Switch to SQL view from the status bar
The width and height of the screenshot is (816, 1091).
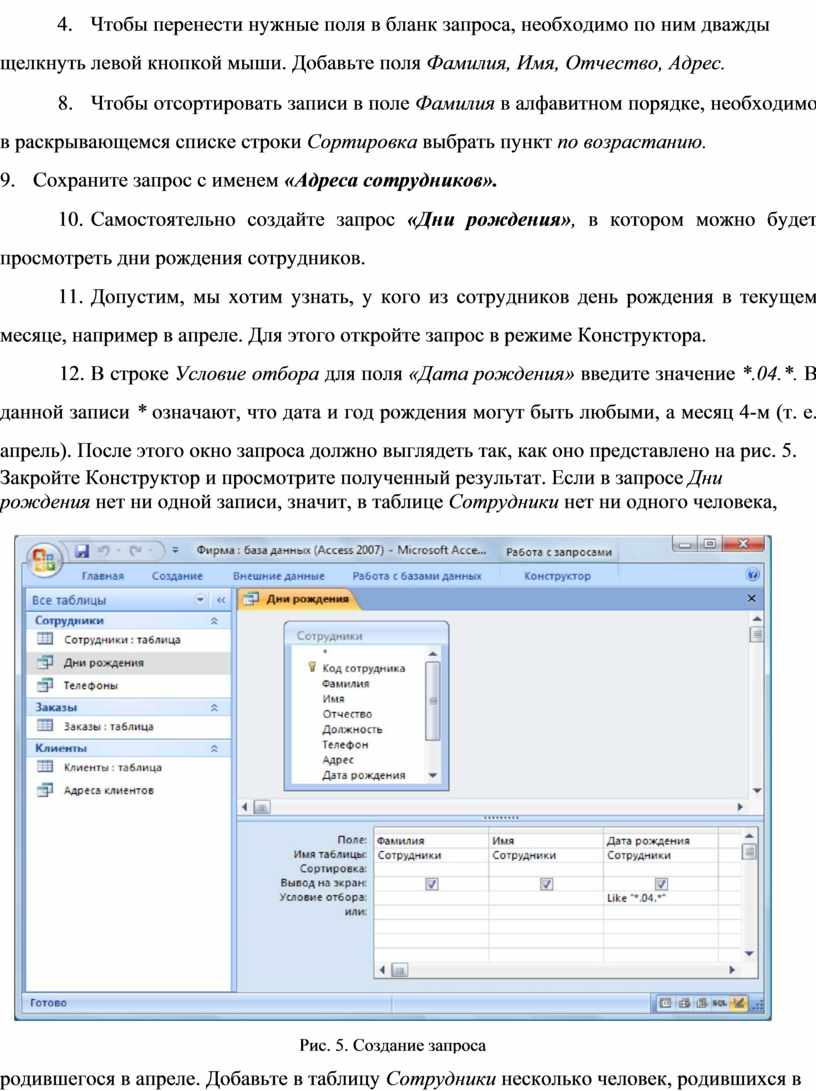(719, 1003)
